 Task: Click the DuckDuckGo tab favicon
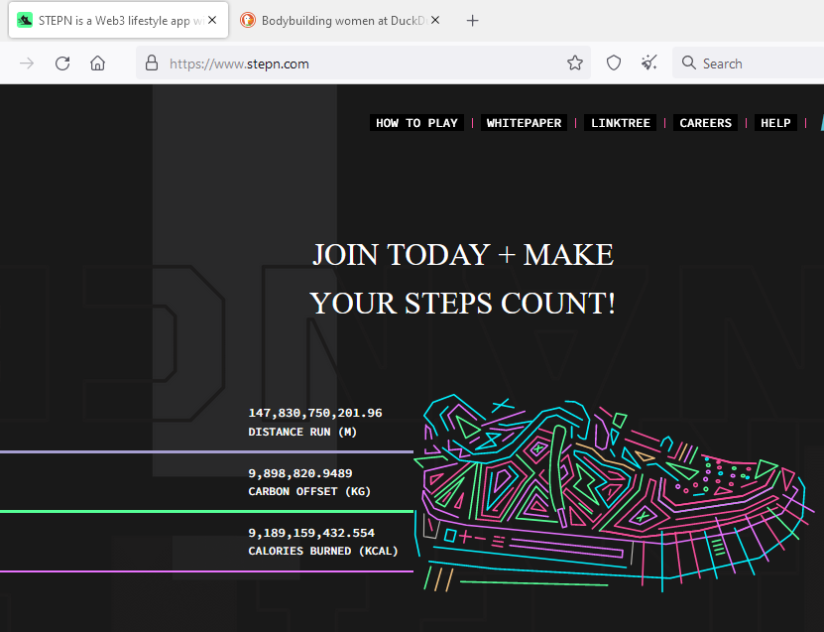coord(248,20)
